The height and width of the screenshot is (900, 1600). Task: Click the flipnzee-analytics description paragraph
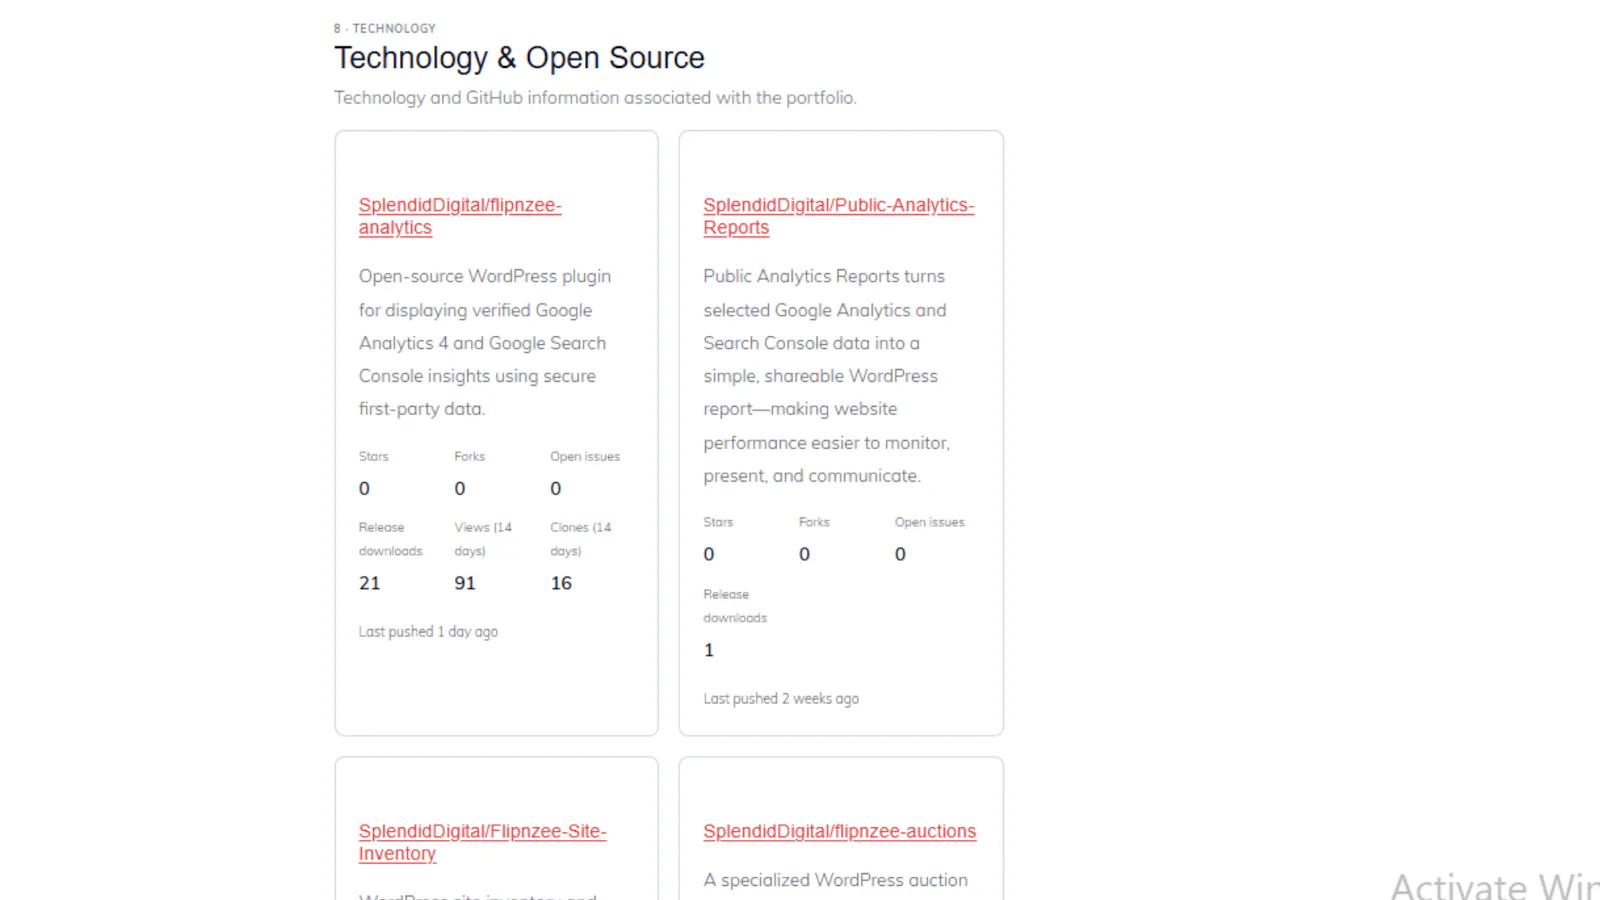click(x=485, y=342)
